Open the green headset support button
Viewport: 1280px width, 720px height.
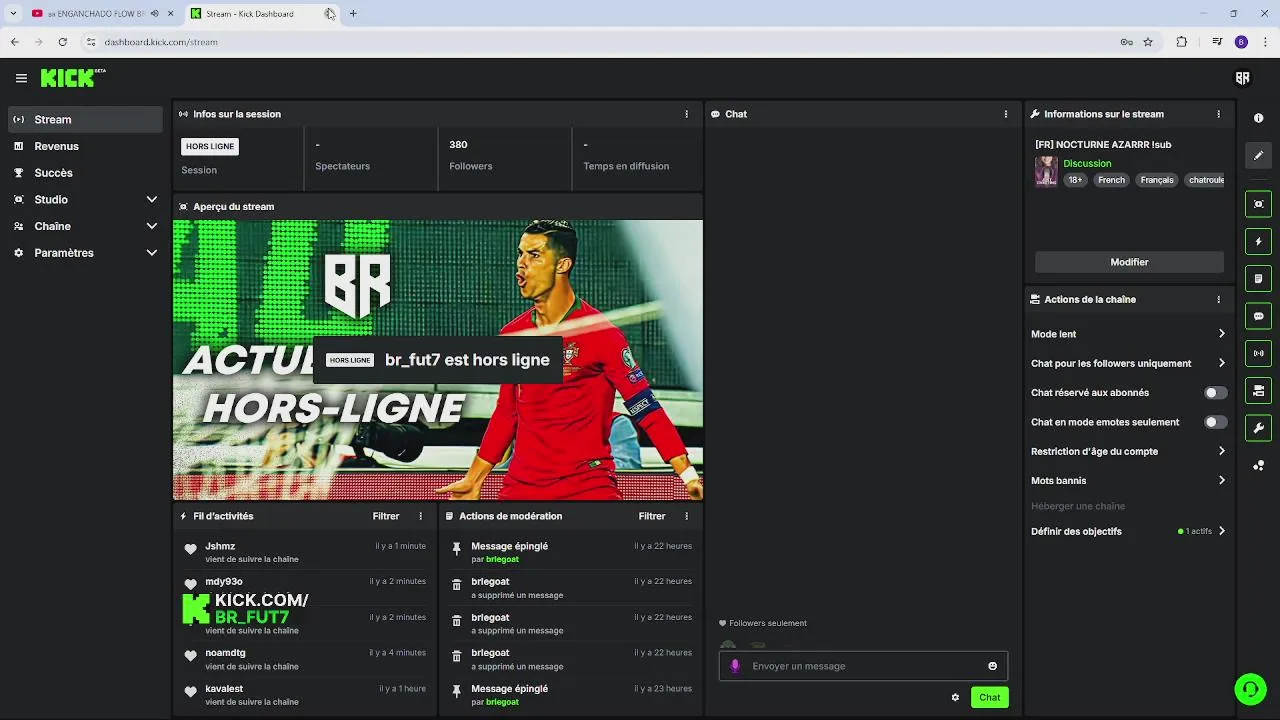coord(1250,689)
